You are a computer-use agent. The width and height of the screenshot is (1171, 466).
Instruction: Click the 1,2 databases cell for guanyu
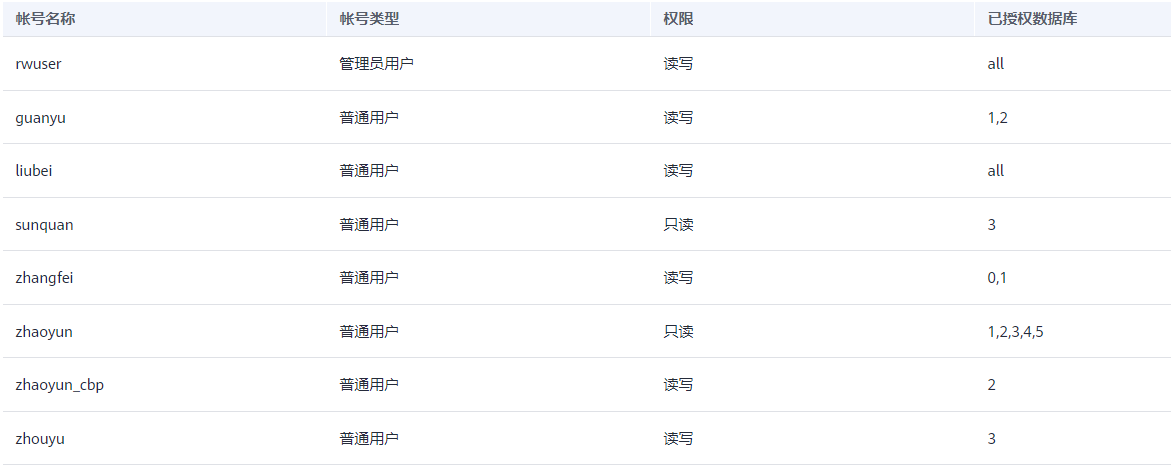997,118
